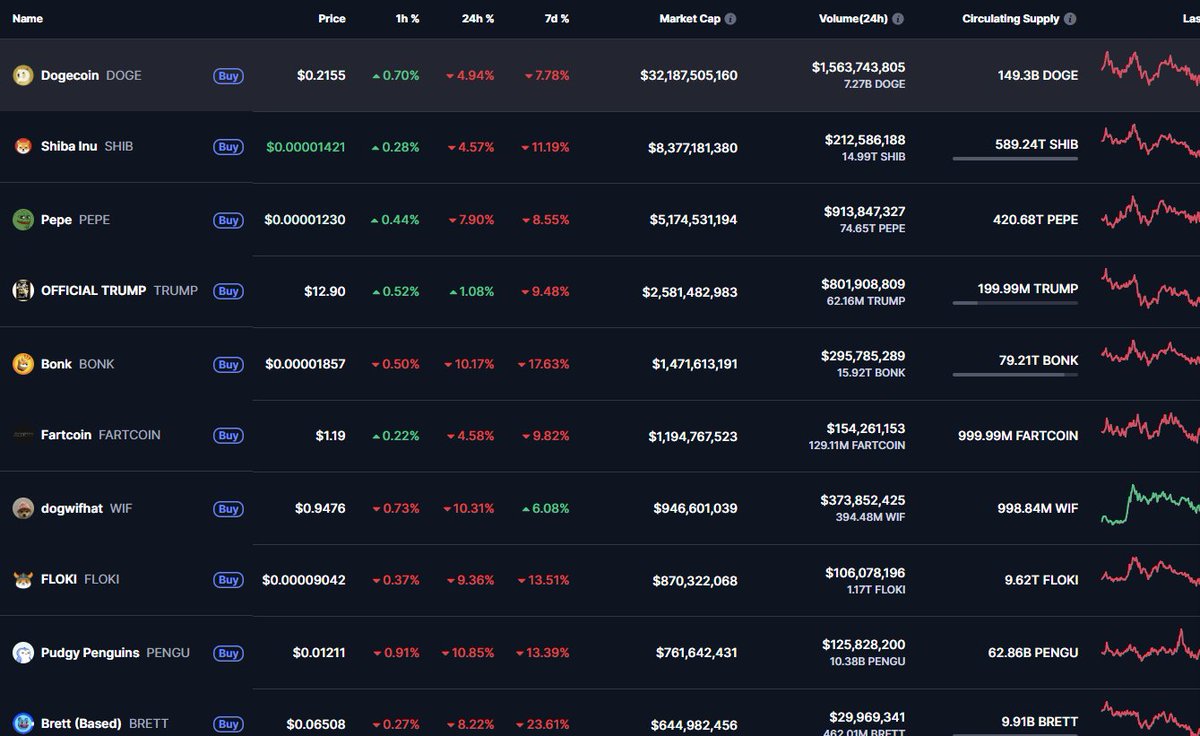
Task: Click Buy button for Dogecoin
Action: 228,76
